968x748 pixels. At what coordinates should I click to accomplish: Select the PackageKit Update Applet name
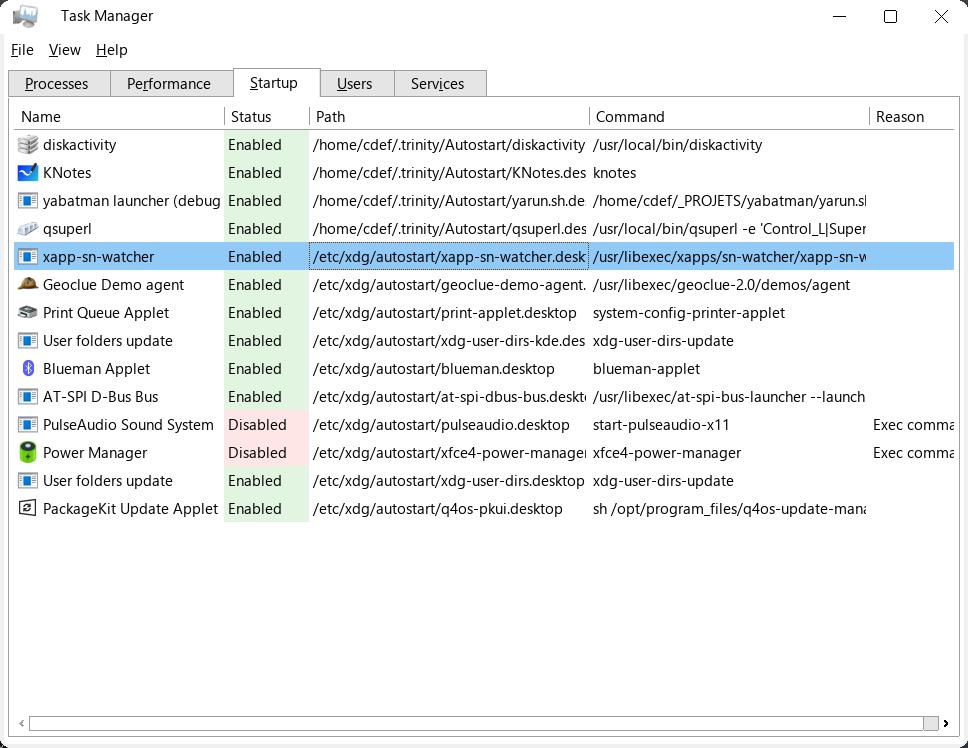tap(130, 509)
